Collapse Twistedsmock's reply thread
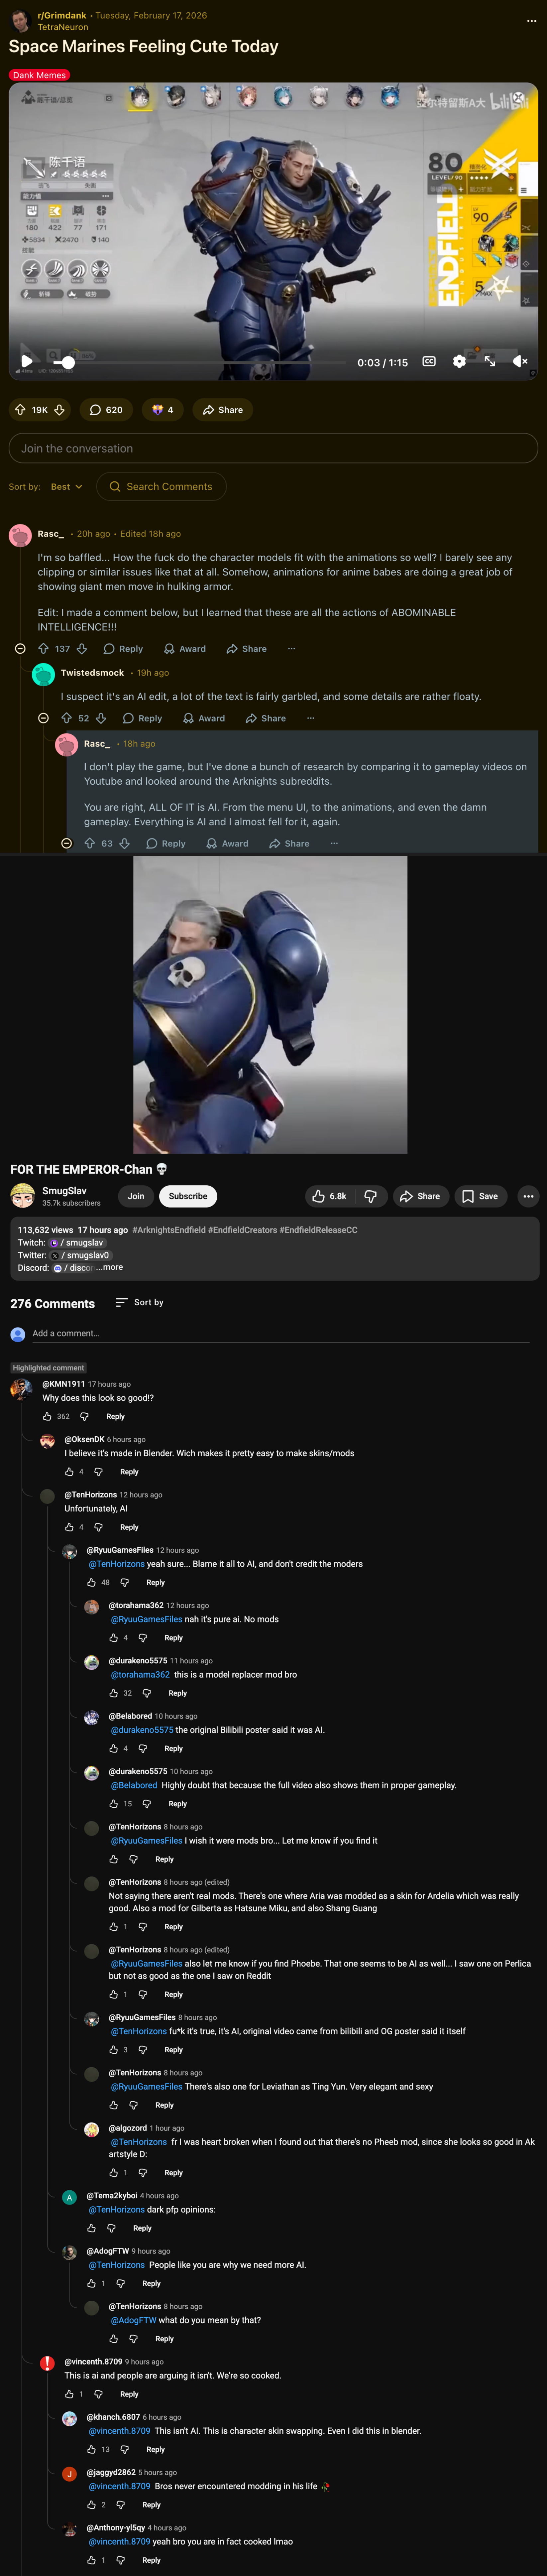The image size is (547, 2576). (x=43, y=718)
